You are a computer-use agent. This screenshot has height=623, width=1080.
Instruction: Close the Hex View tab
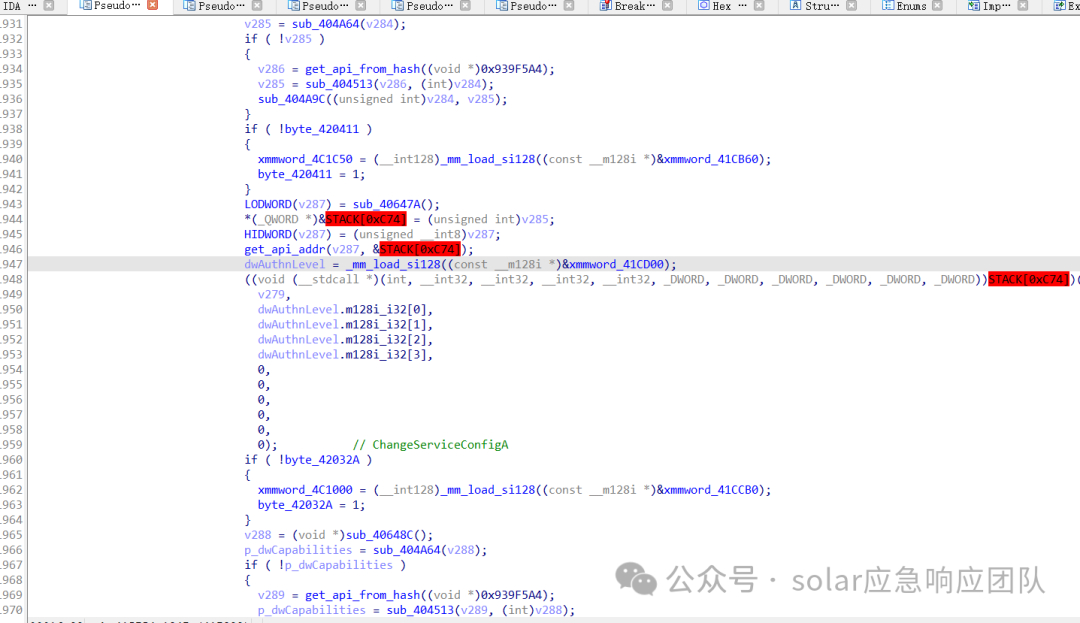click(759, 6)
